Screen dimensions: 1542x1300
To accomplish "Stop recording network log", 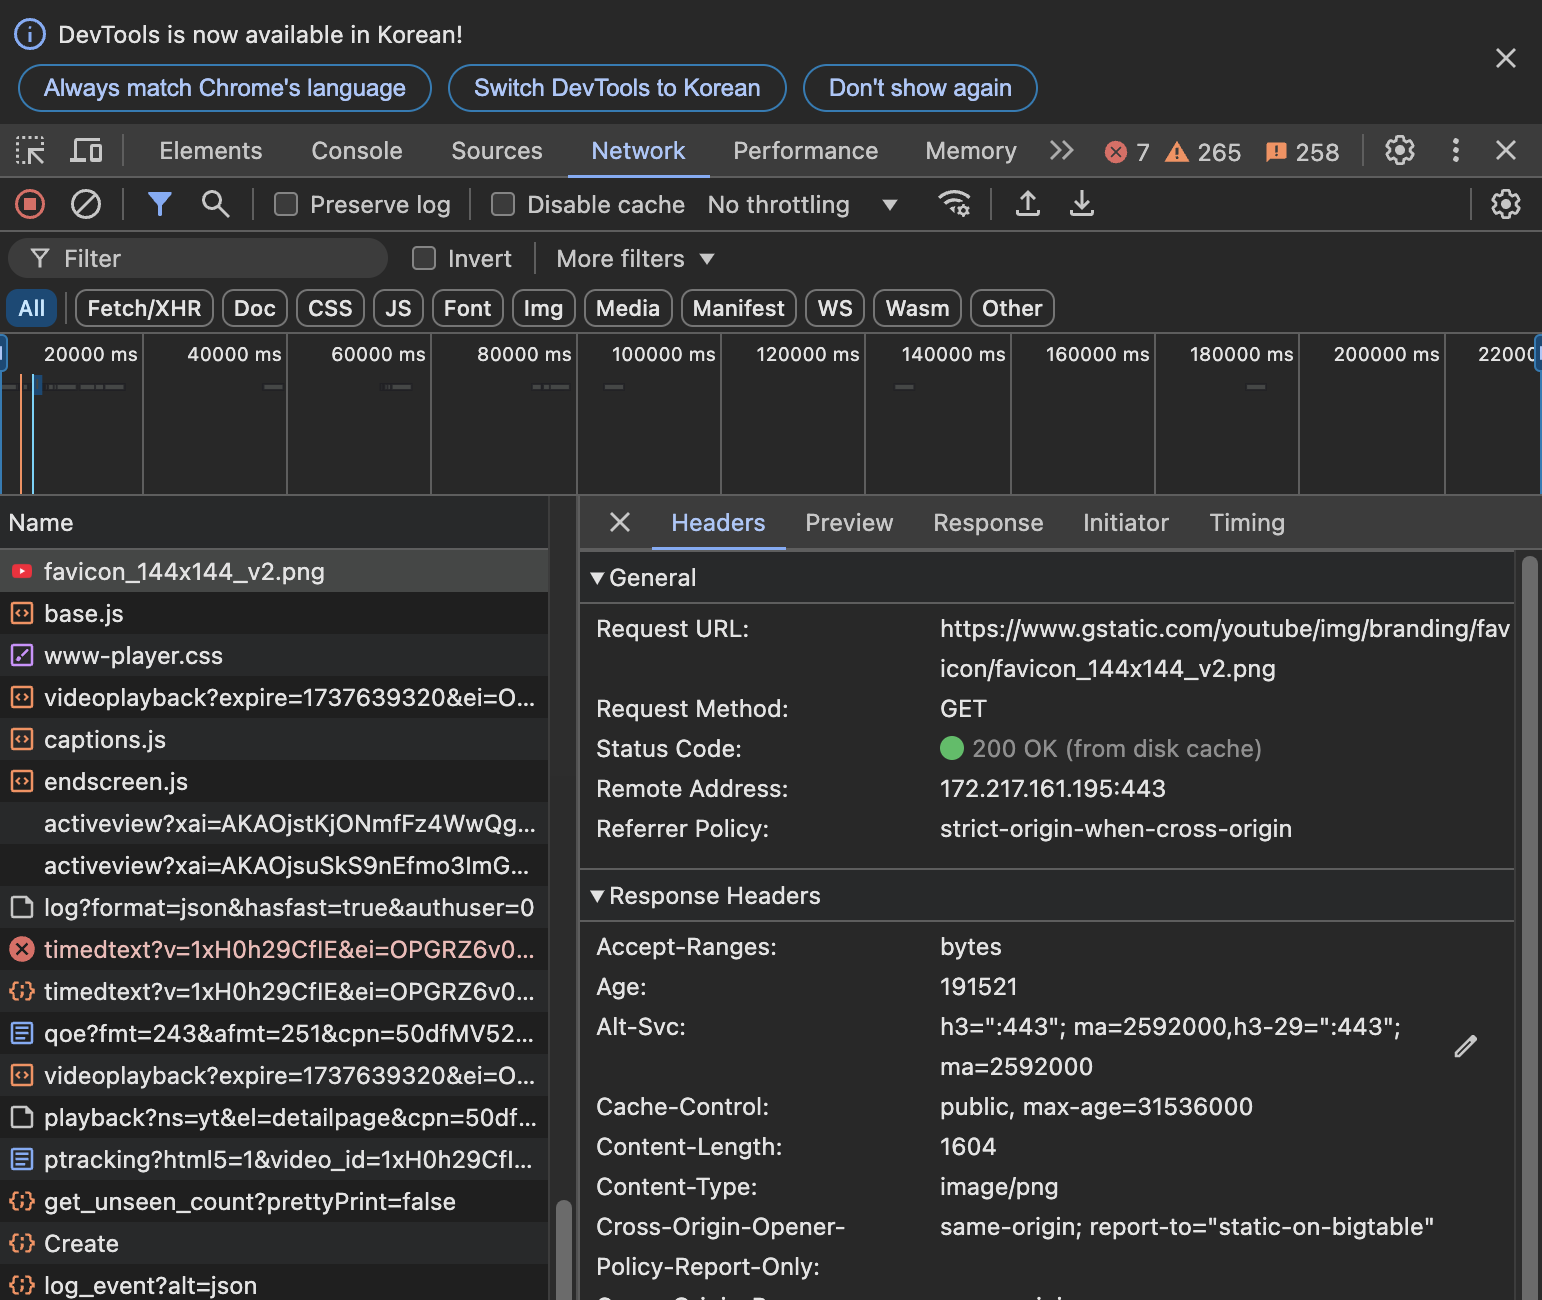I will click(x=30, y=205).
